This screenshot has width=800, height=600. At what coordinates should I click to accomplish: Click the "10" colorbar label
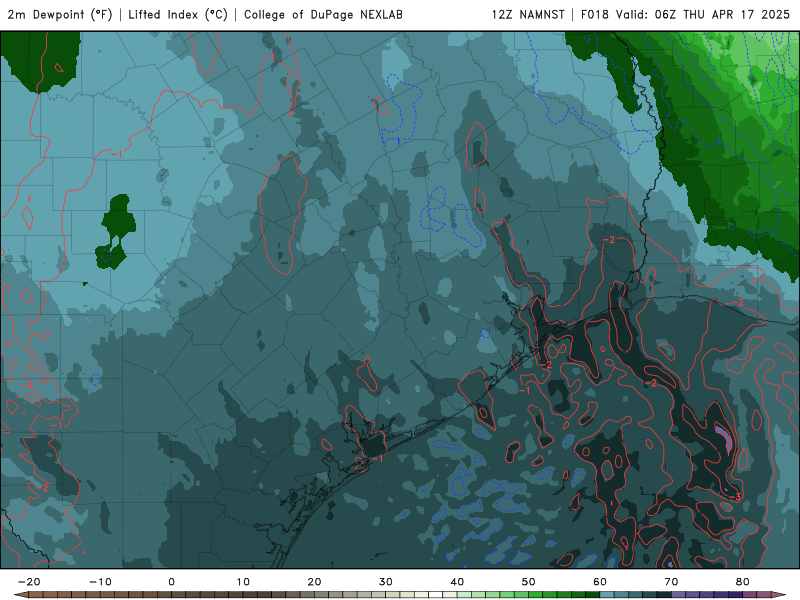(x=243, y=582)
